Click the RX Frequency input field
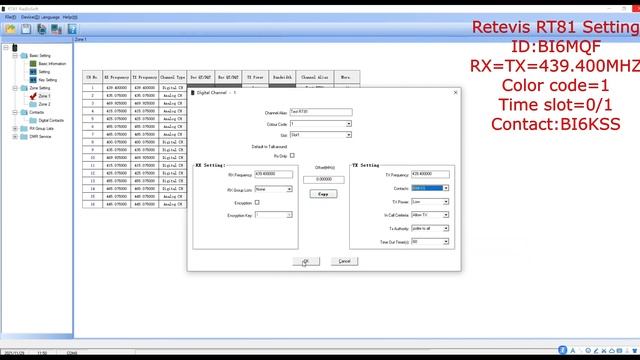 273,174
